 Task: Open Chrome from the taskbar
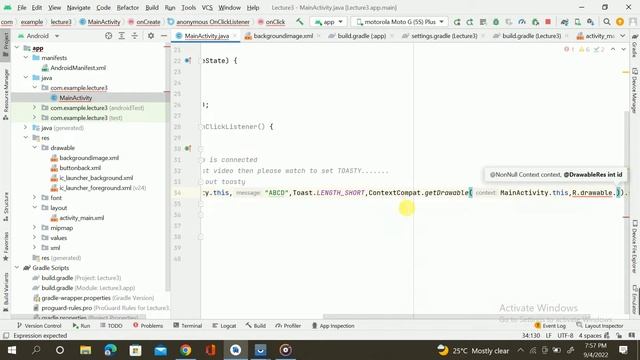(x=185, y=350)
